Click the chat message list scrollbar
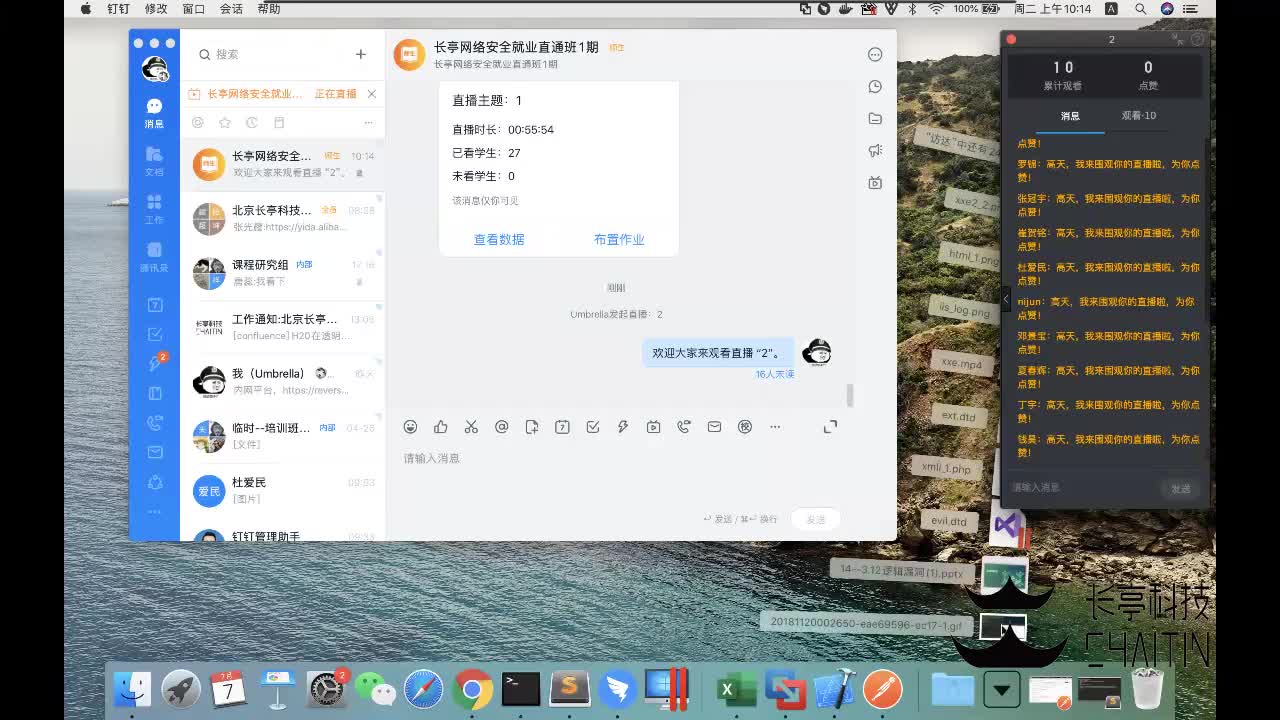Screen dimensions: 1280x720 click(850, 395)
